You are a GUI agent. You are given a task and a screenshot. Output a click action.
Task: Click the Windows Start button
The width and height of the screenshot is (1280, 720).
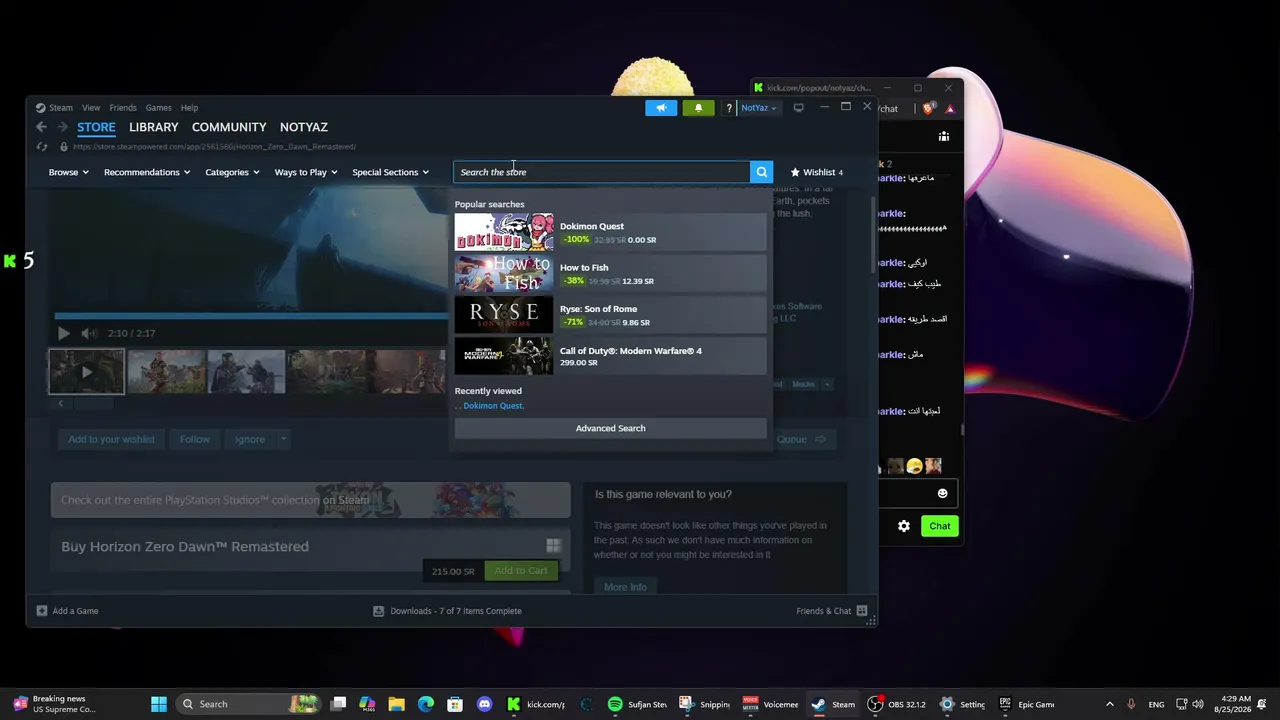tap(159, 704)
